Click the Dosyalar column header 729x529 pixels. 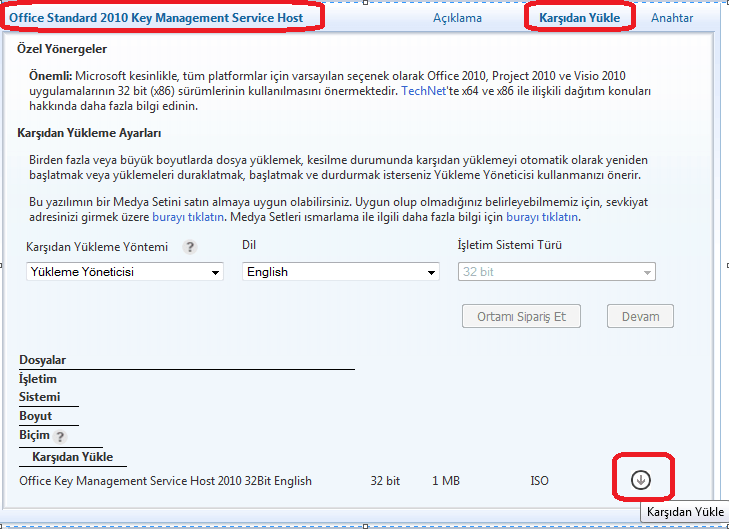[42, 360]
